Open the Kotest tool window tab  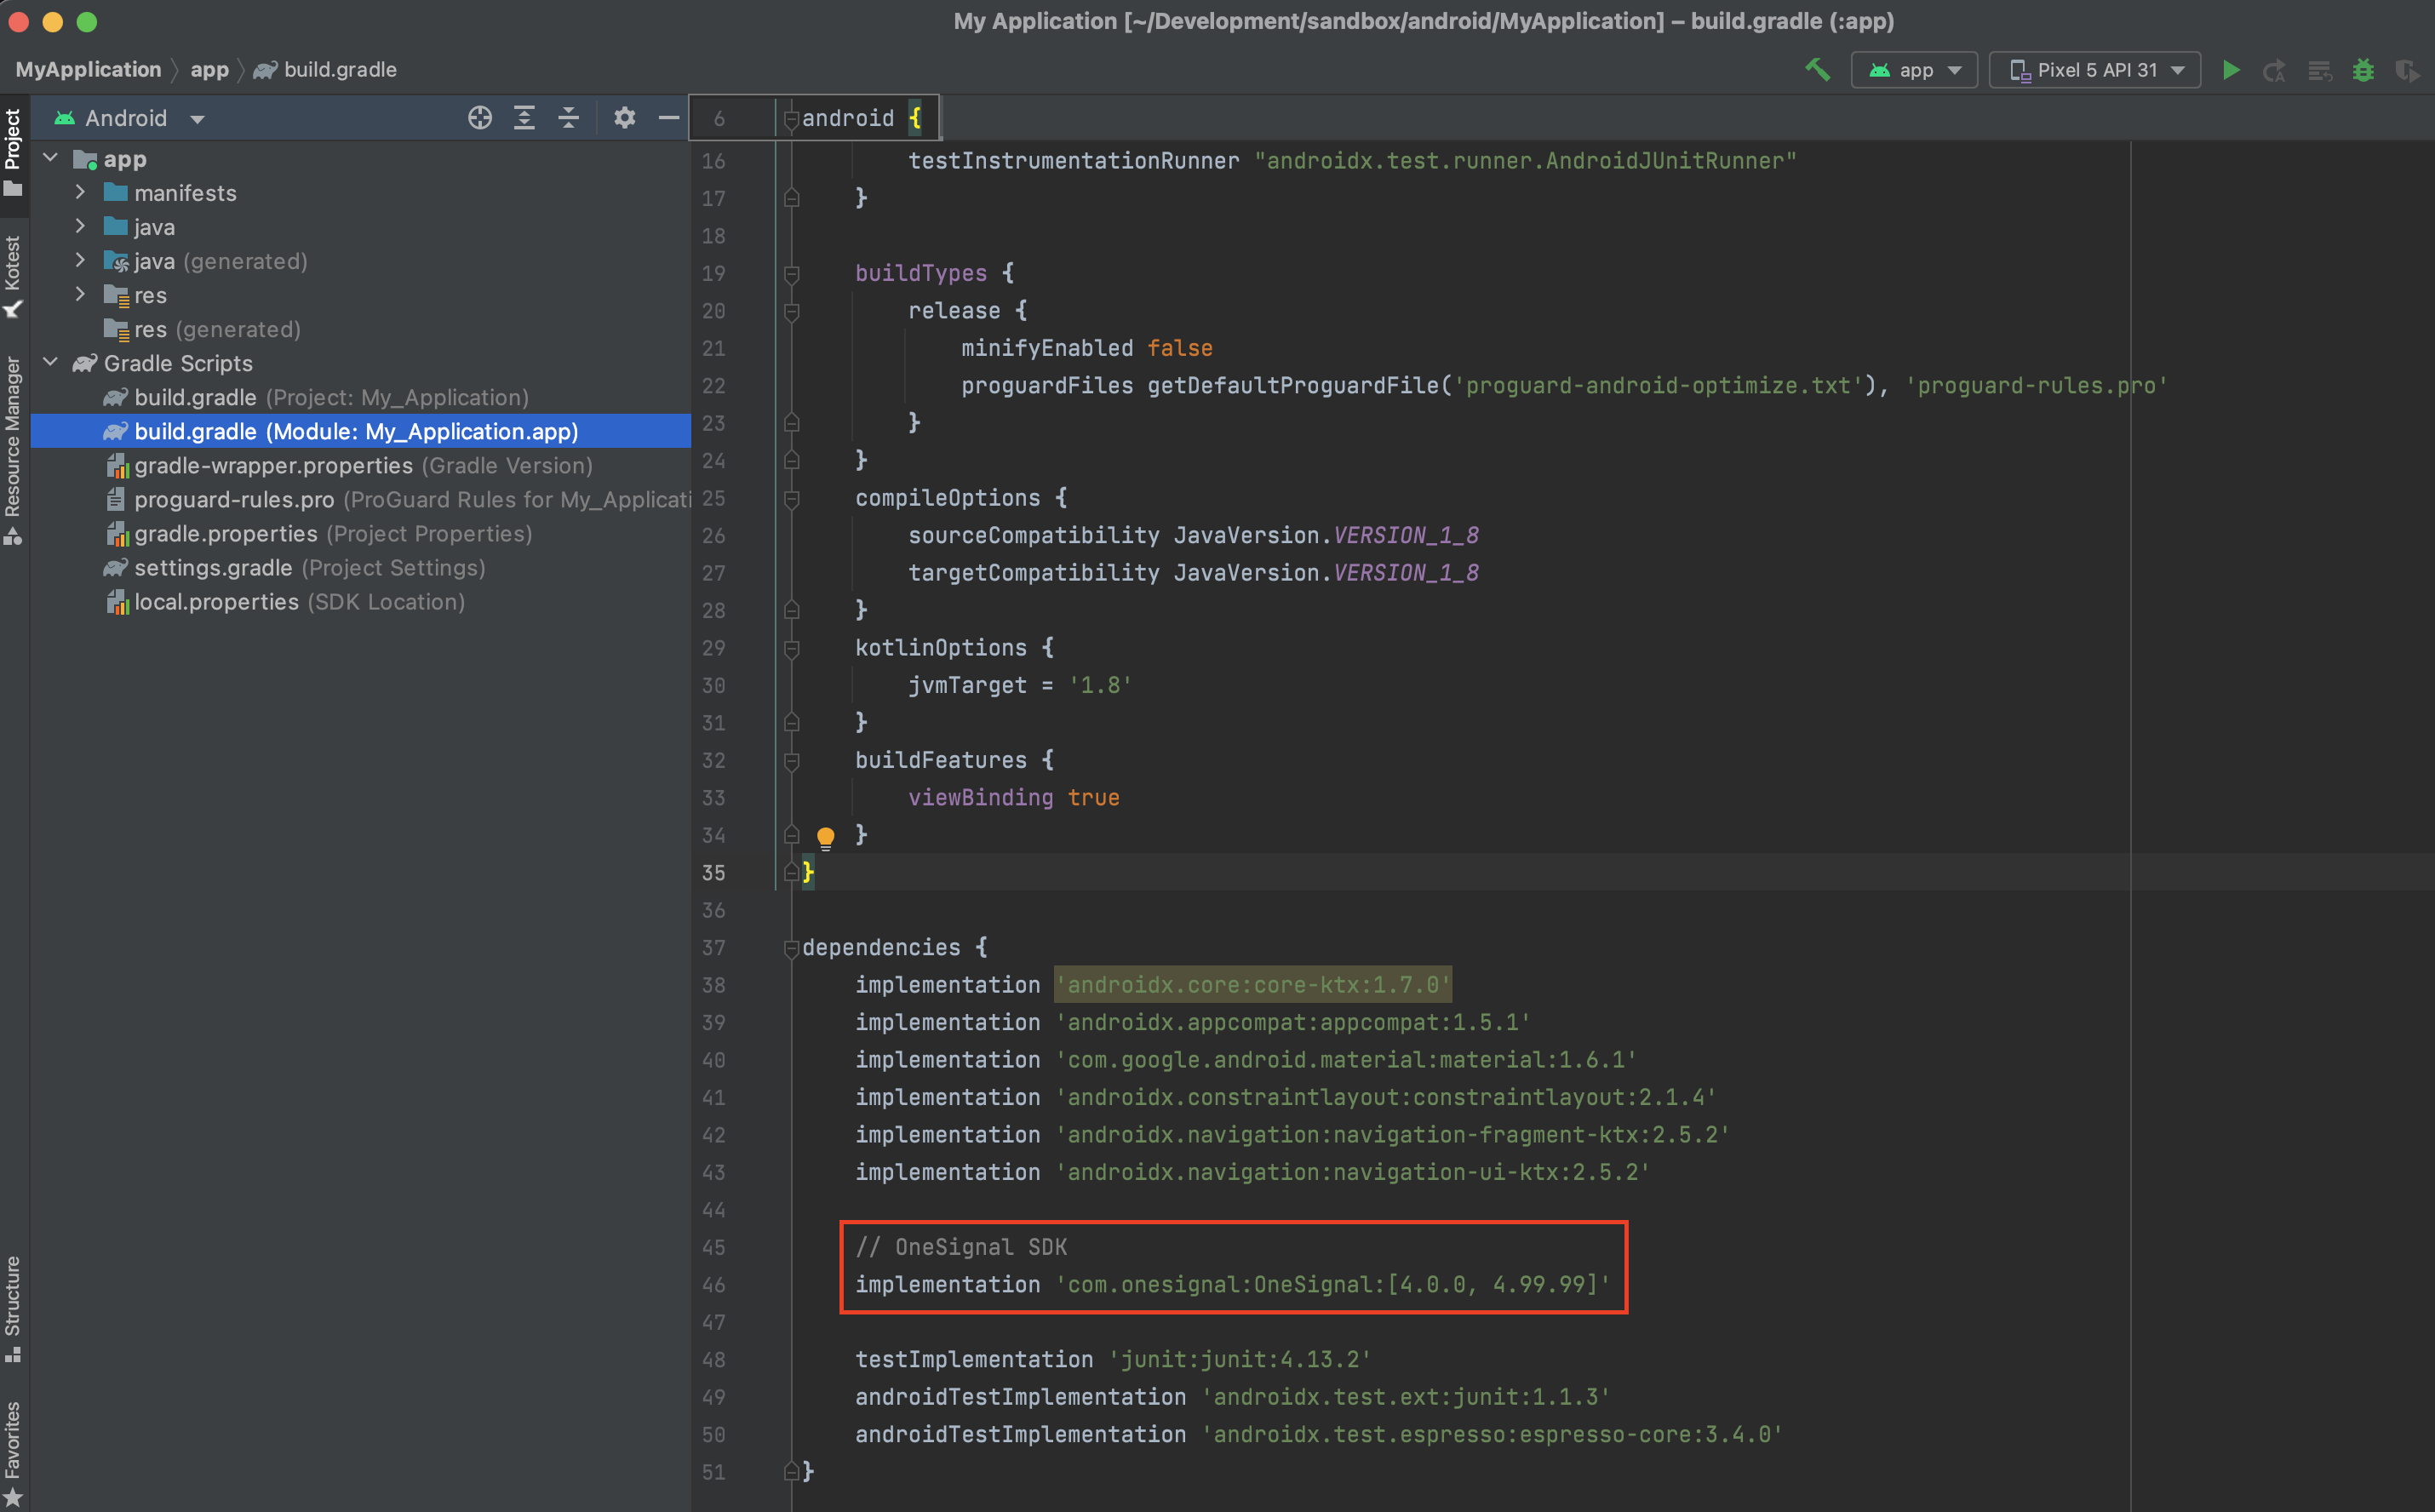pyautogui.click(x=13, y=277)
